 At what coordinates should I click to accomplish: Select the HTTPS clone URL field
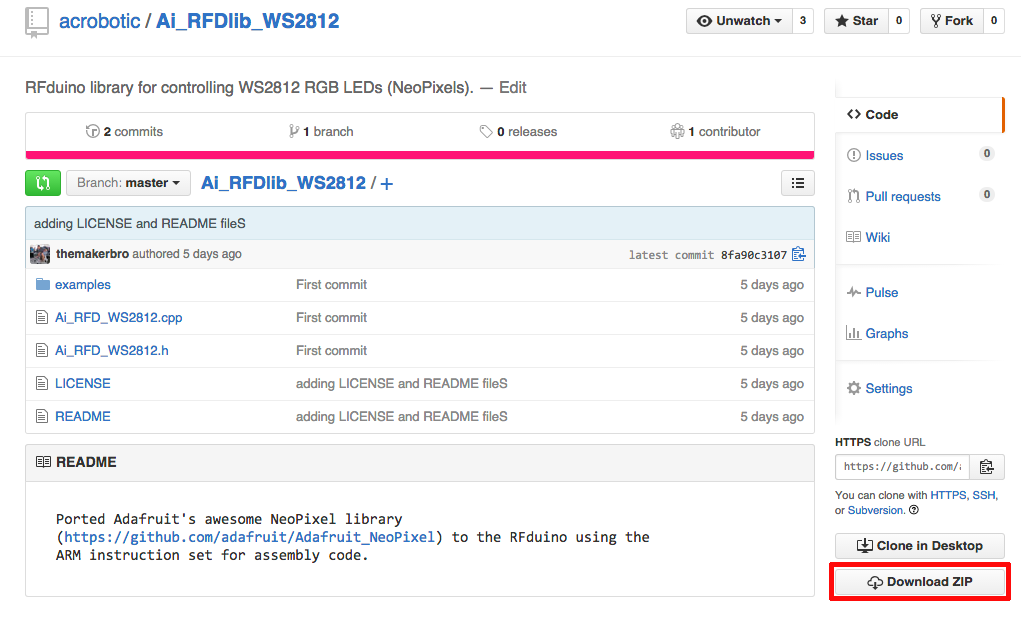coord(902,467)
